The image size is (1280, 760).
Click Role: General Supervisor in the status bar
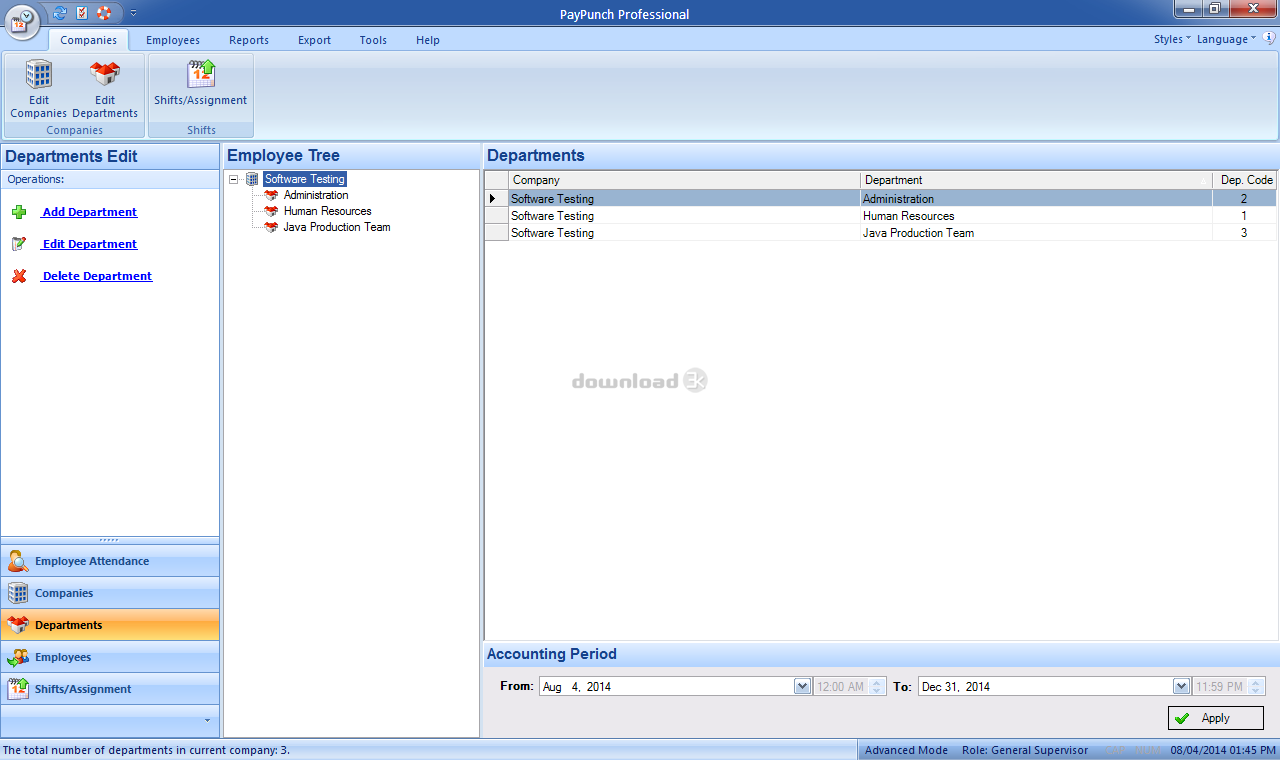click(1025, 750)
